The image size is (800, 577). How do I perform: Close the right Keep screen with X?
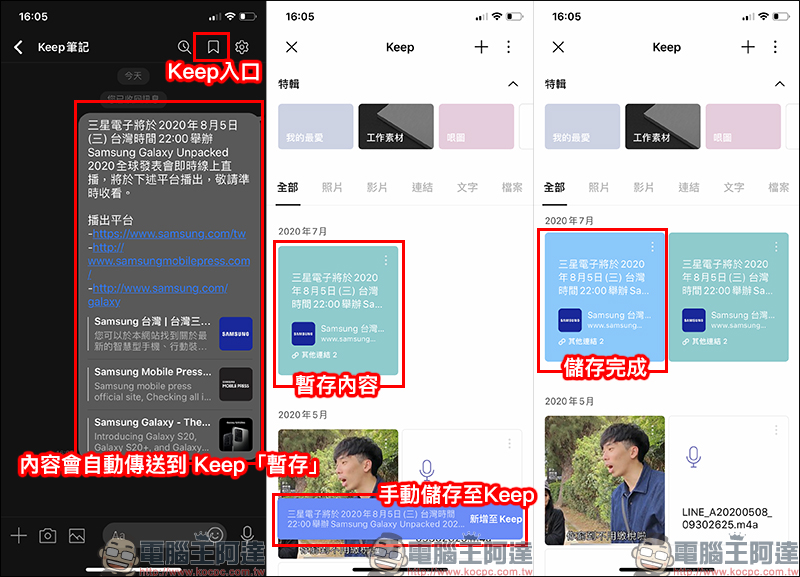click(558, 47)
